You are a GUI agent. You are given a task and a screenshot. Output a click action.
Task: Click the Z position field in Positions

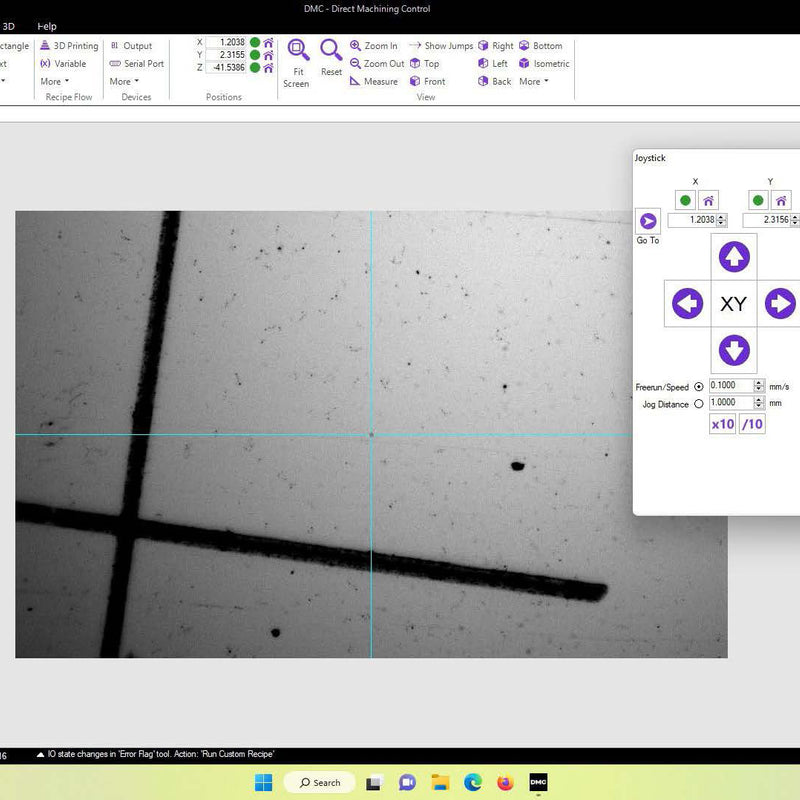coord(226,67)
